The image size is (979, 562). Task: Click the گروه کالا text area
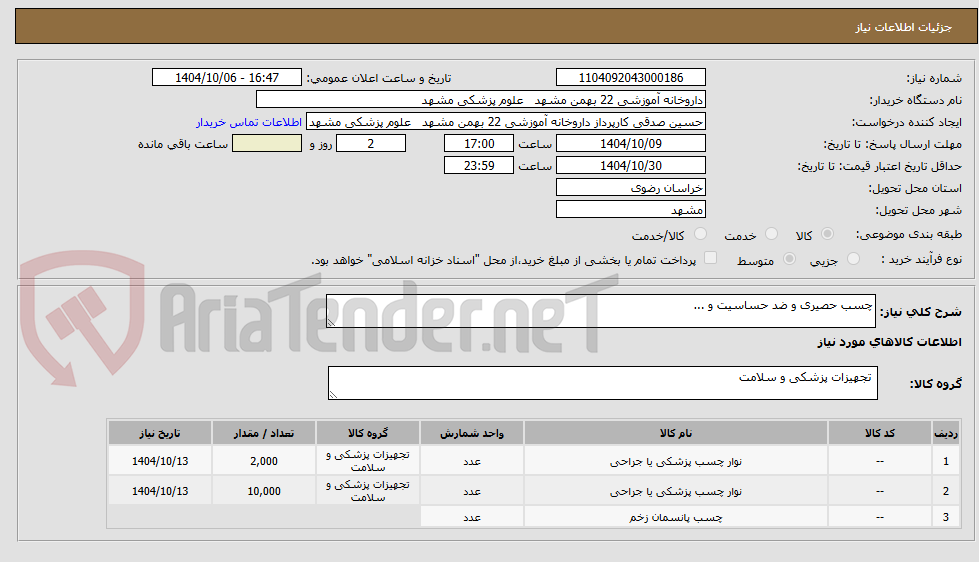(x=603, y=383)
